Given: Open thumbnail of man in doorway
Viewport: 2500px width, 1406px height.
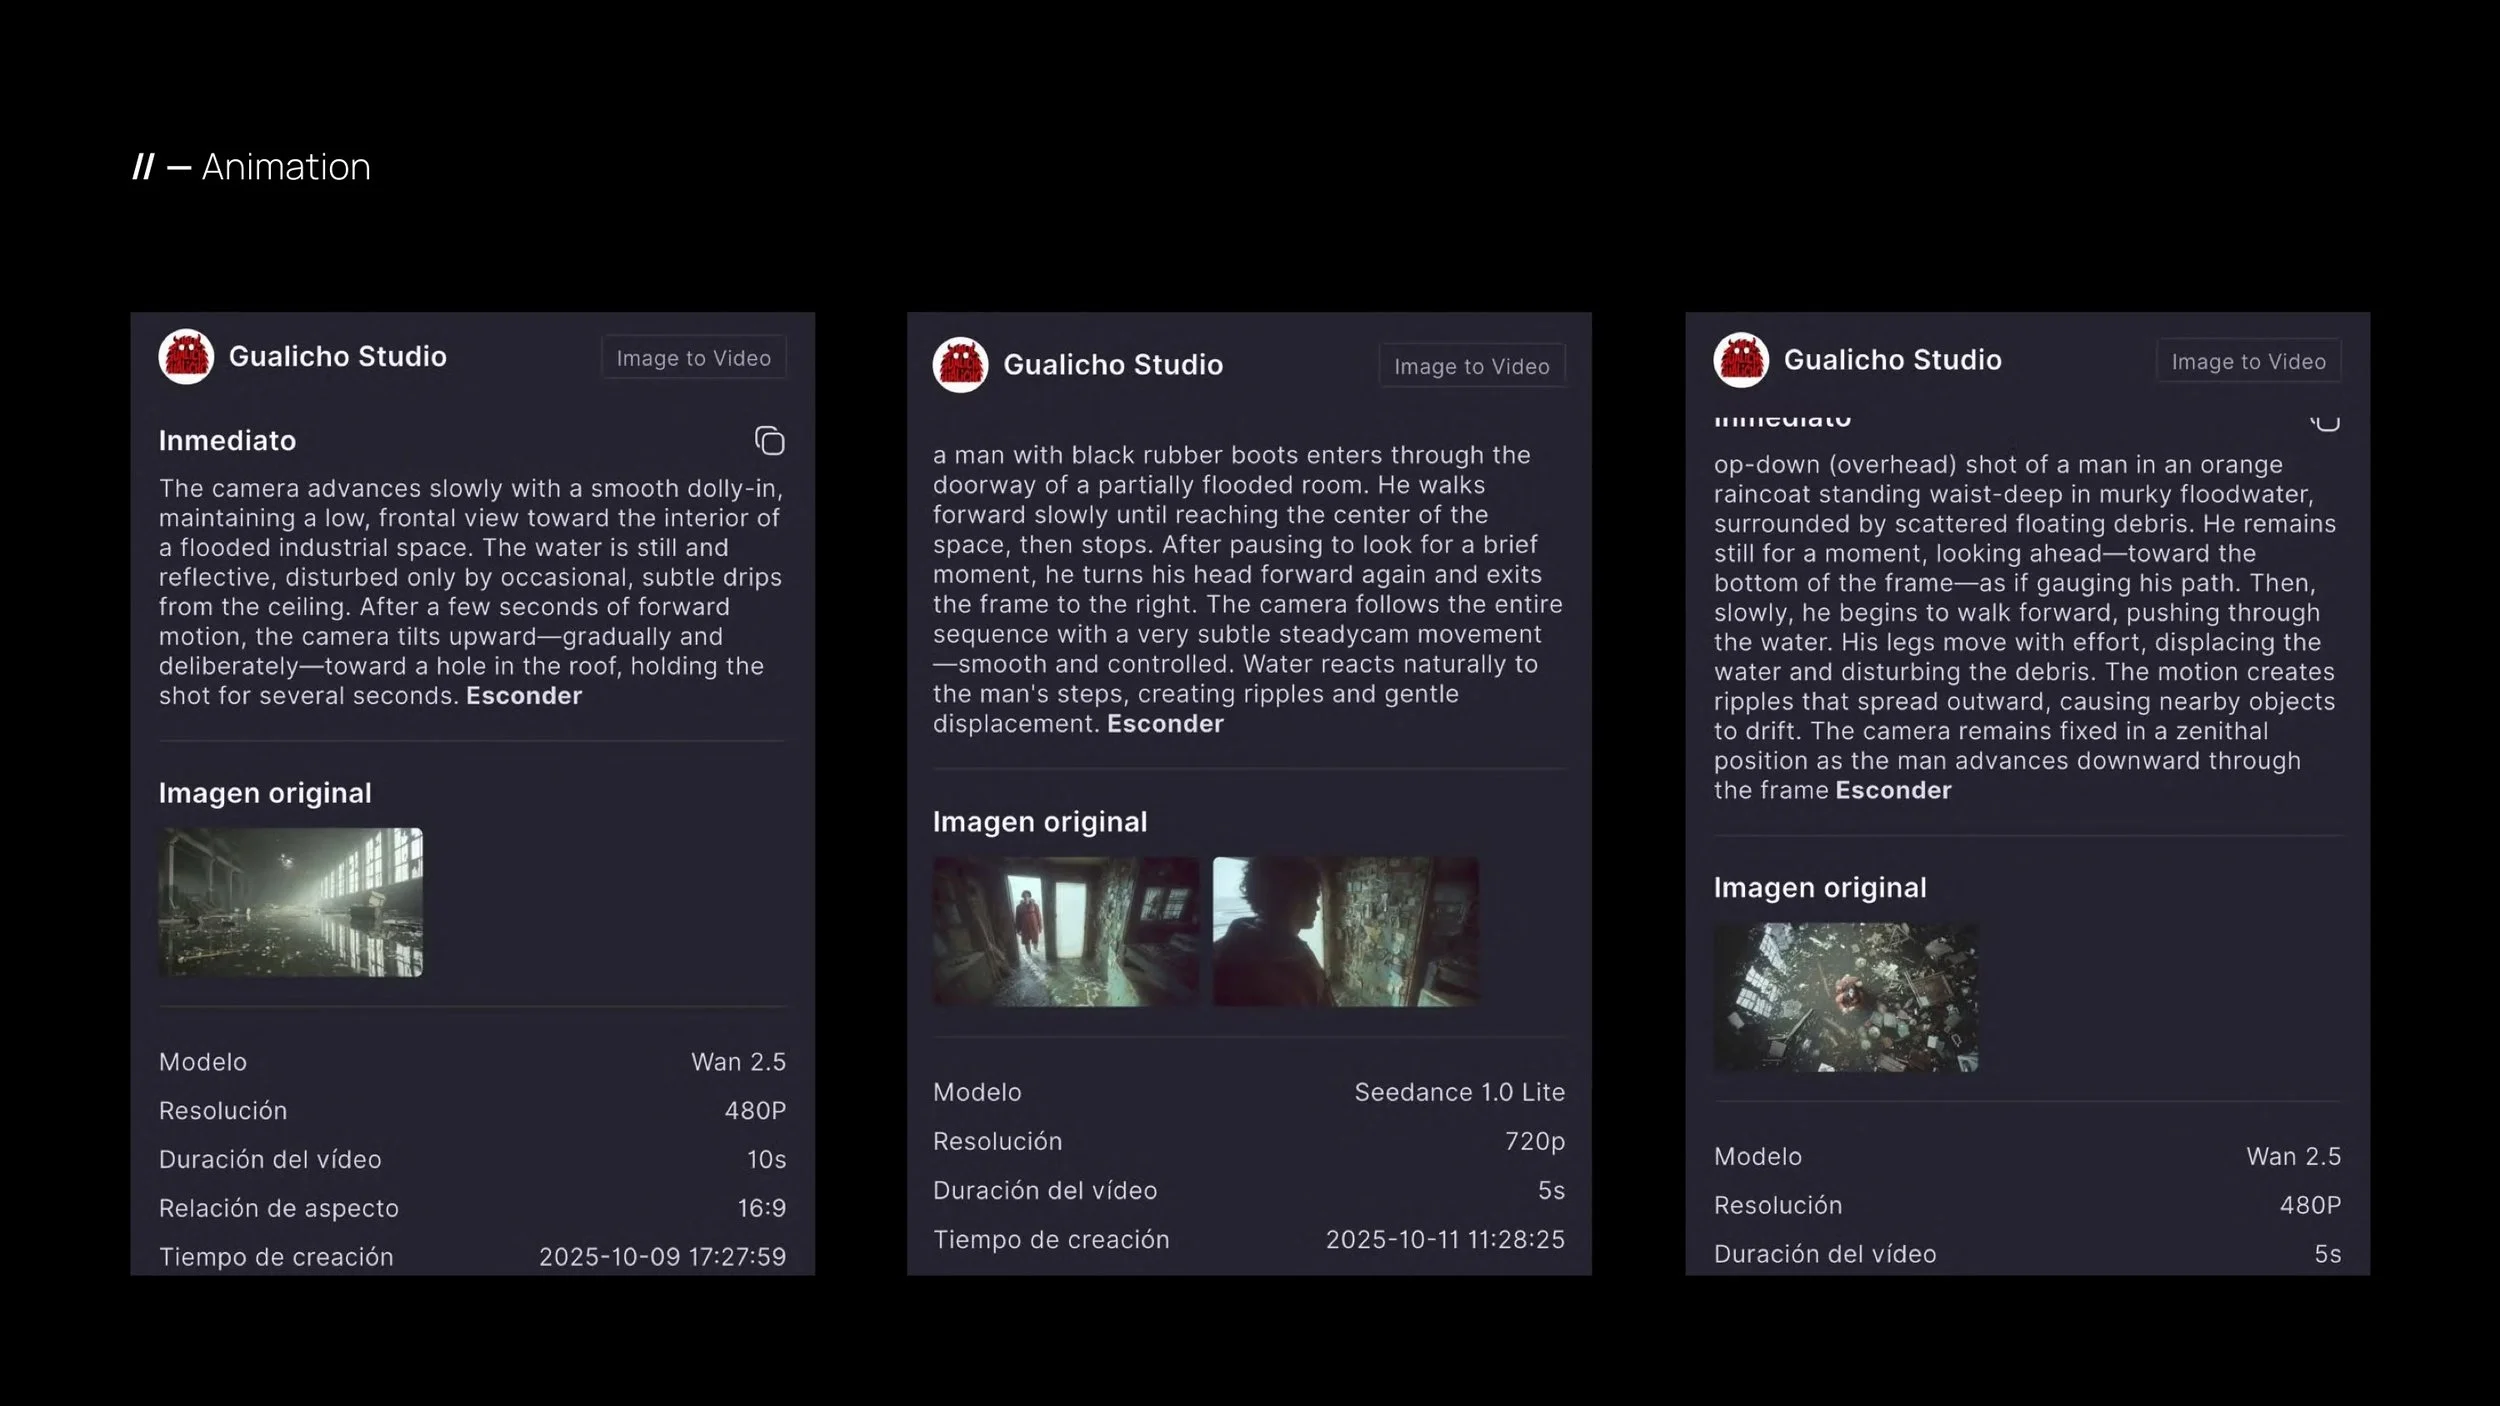Looking at the screenshot, I should [1065, 931].
